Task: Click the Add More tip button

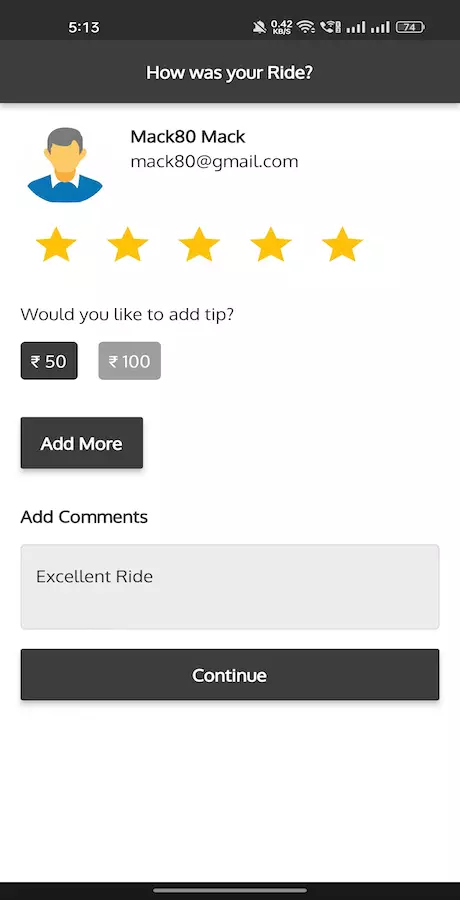Action: 82,443
